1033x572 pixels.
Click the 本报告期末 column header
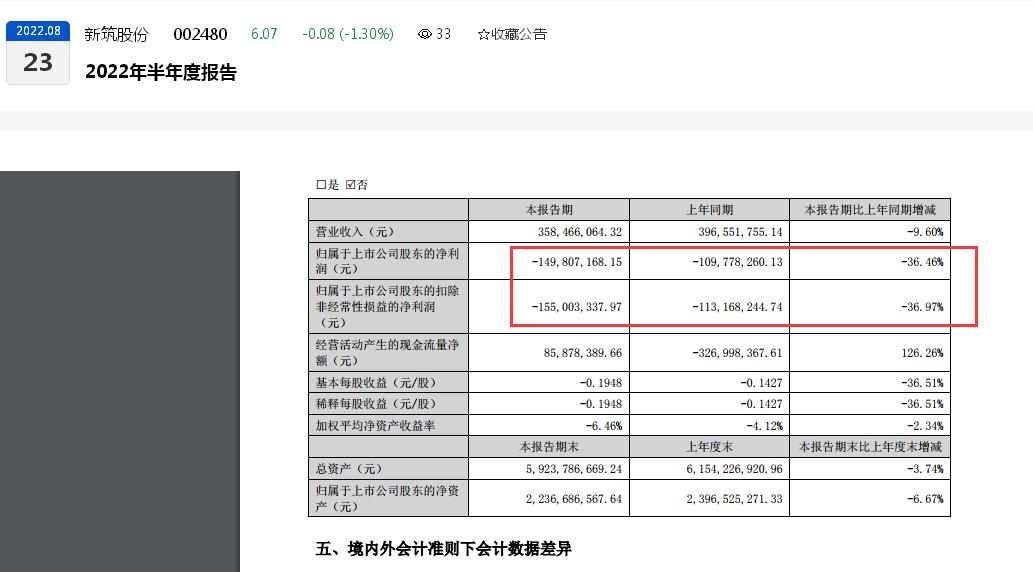[x=549, y=446]
